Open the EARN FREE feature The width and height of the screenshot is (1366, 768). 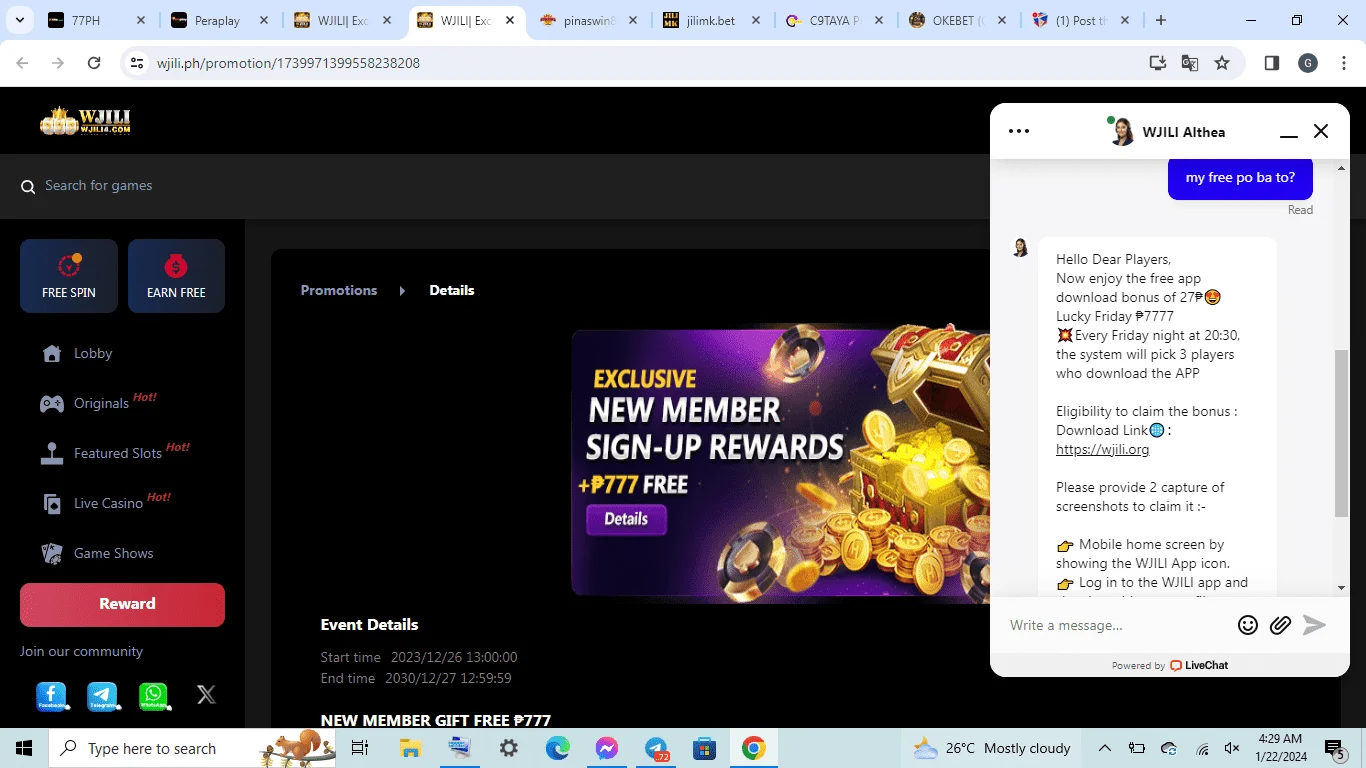point(176,276)
